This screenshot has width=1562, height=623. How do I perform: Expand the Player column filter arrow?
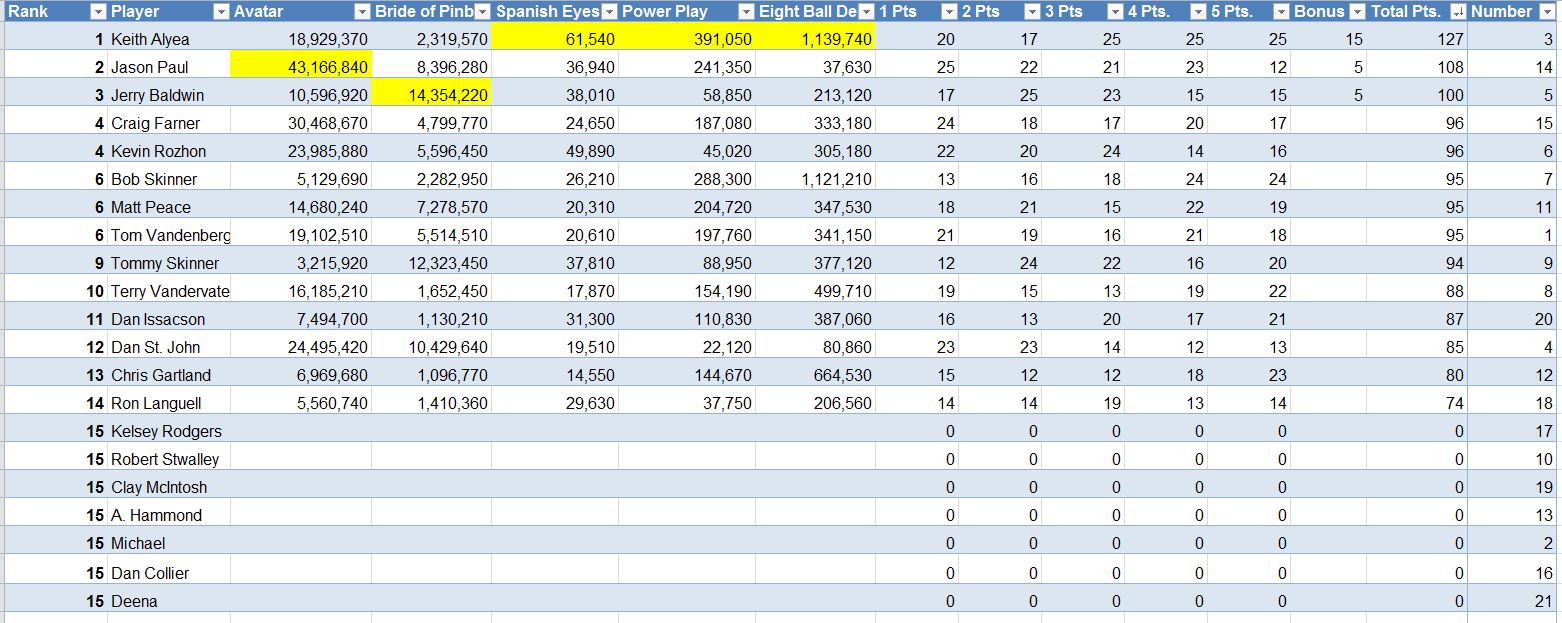(x=221, y=12)
